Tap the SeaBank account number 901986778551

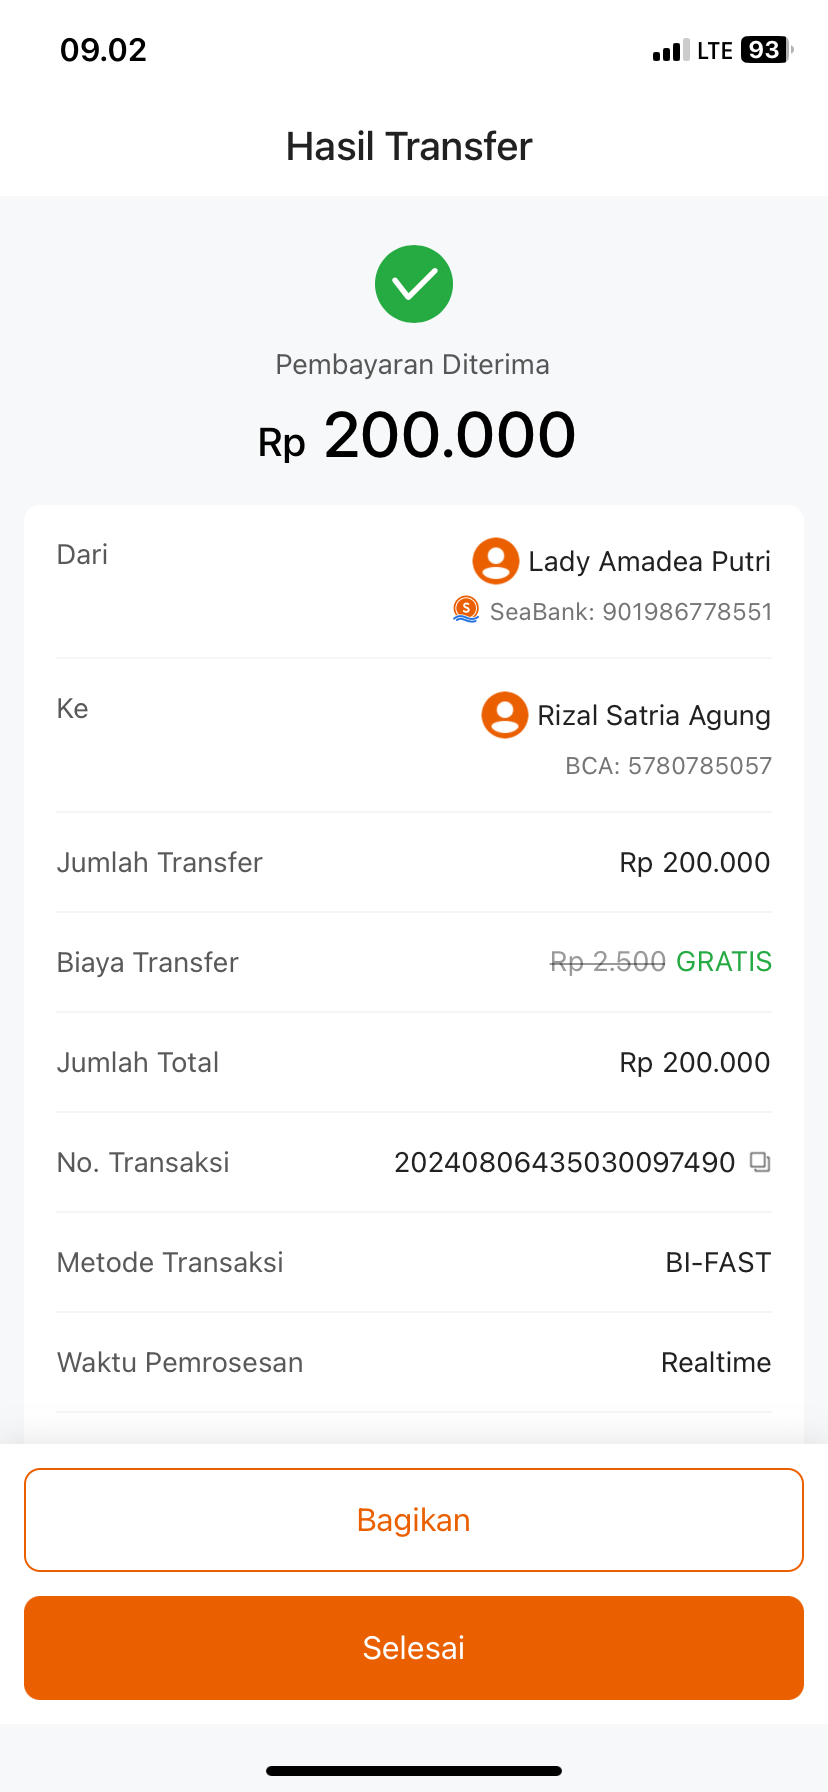tap(687, 612)
